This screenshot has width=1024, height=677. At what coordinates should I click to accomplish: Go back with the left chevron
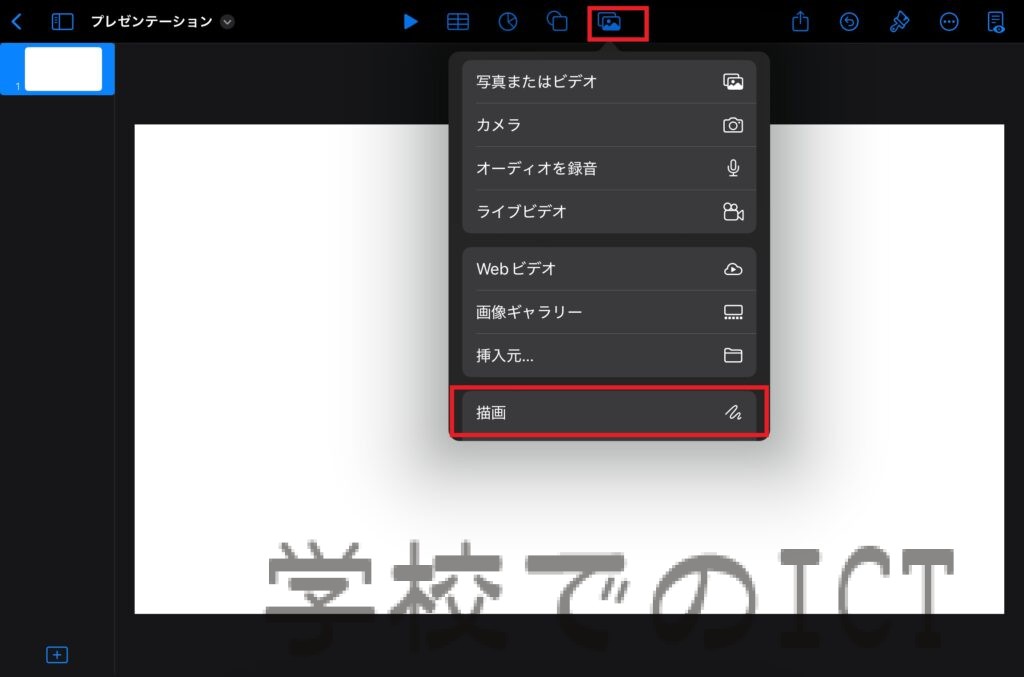[17, 22]
